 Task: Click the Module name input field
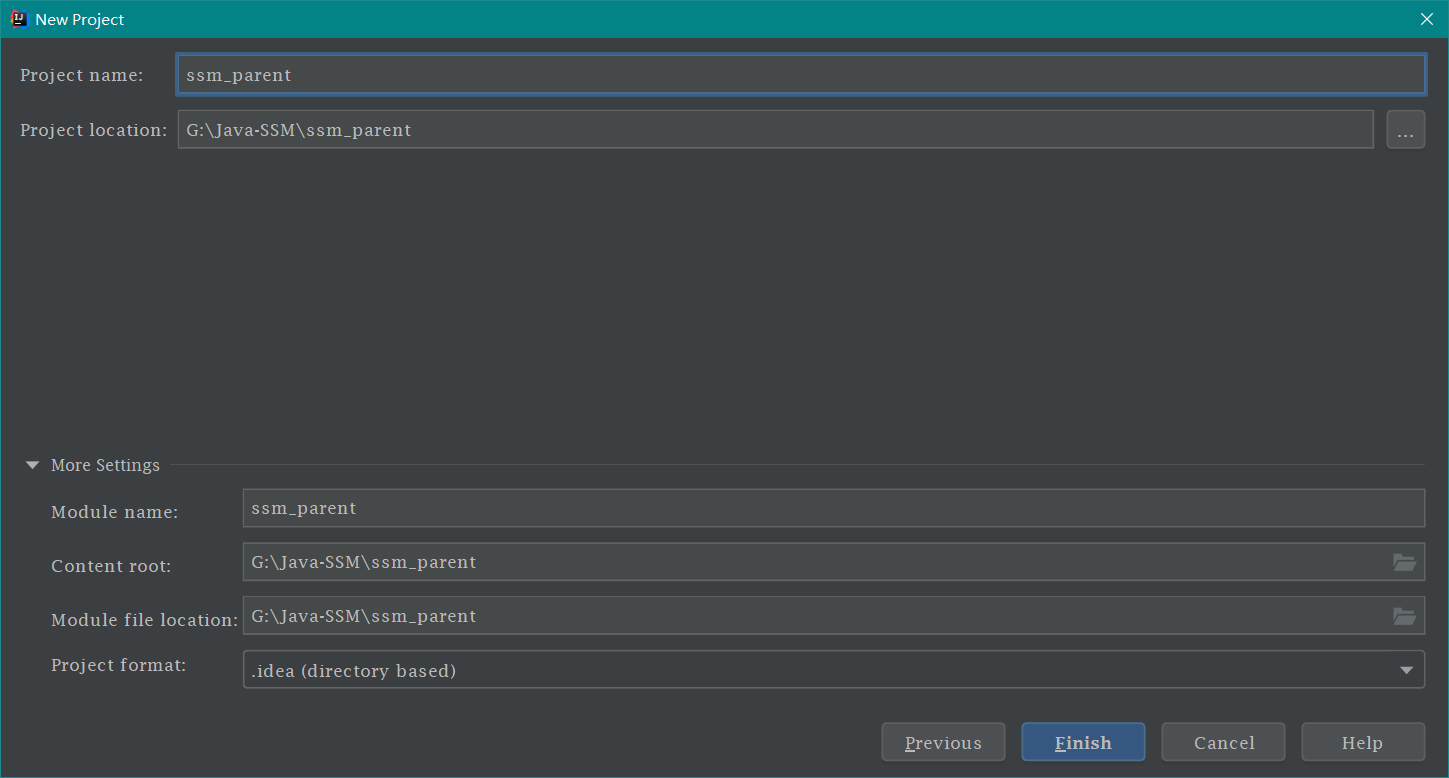click(x=833, y=508)
